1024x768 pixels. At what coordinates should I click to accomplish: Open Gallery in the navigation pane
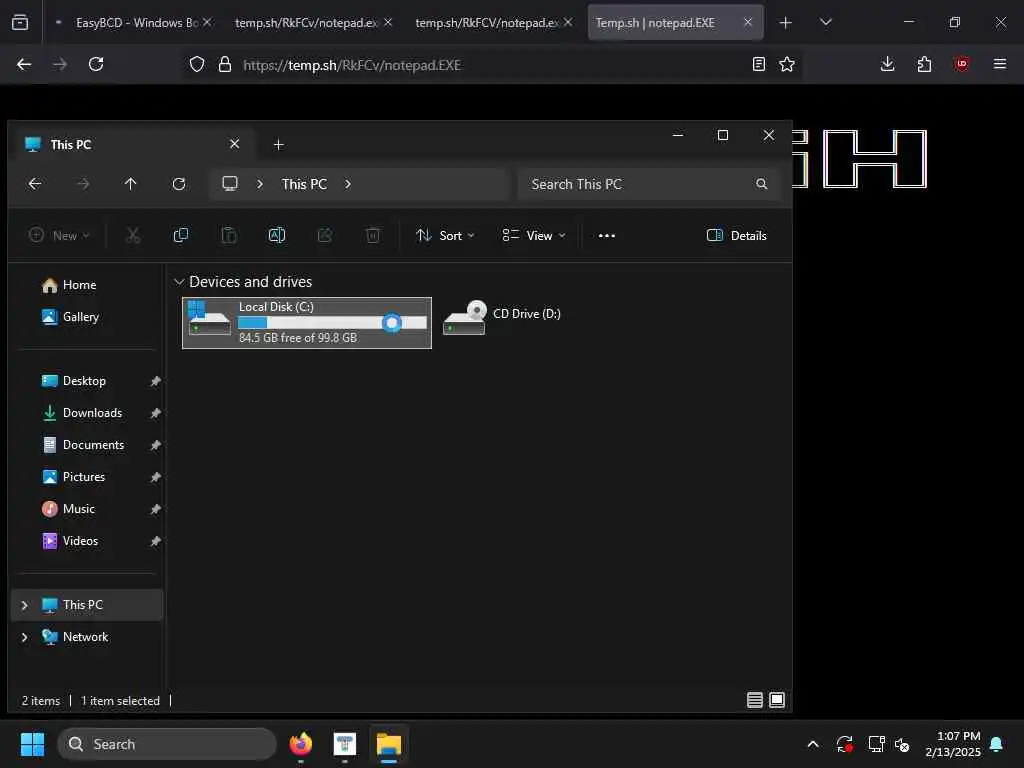pyautogui.click(x=80, y=317)
